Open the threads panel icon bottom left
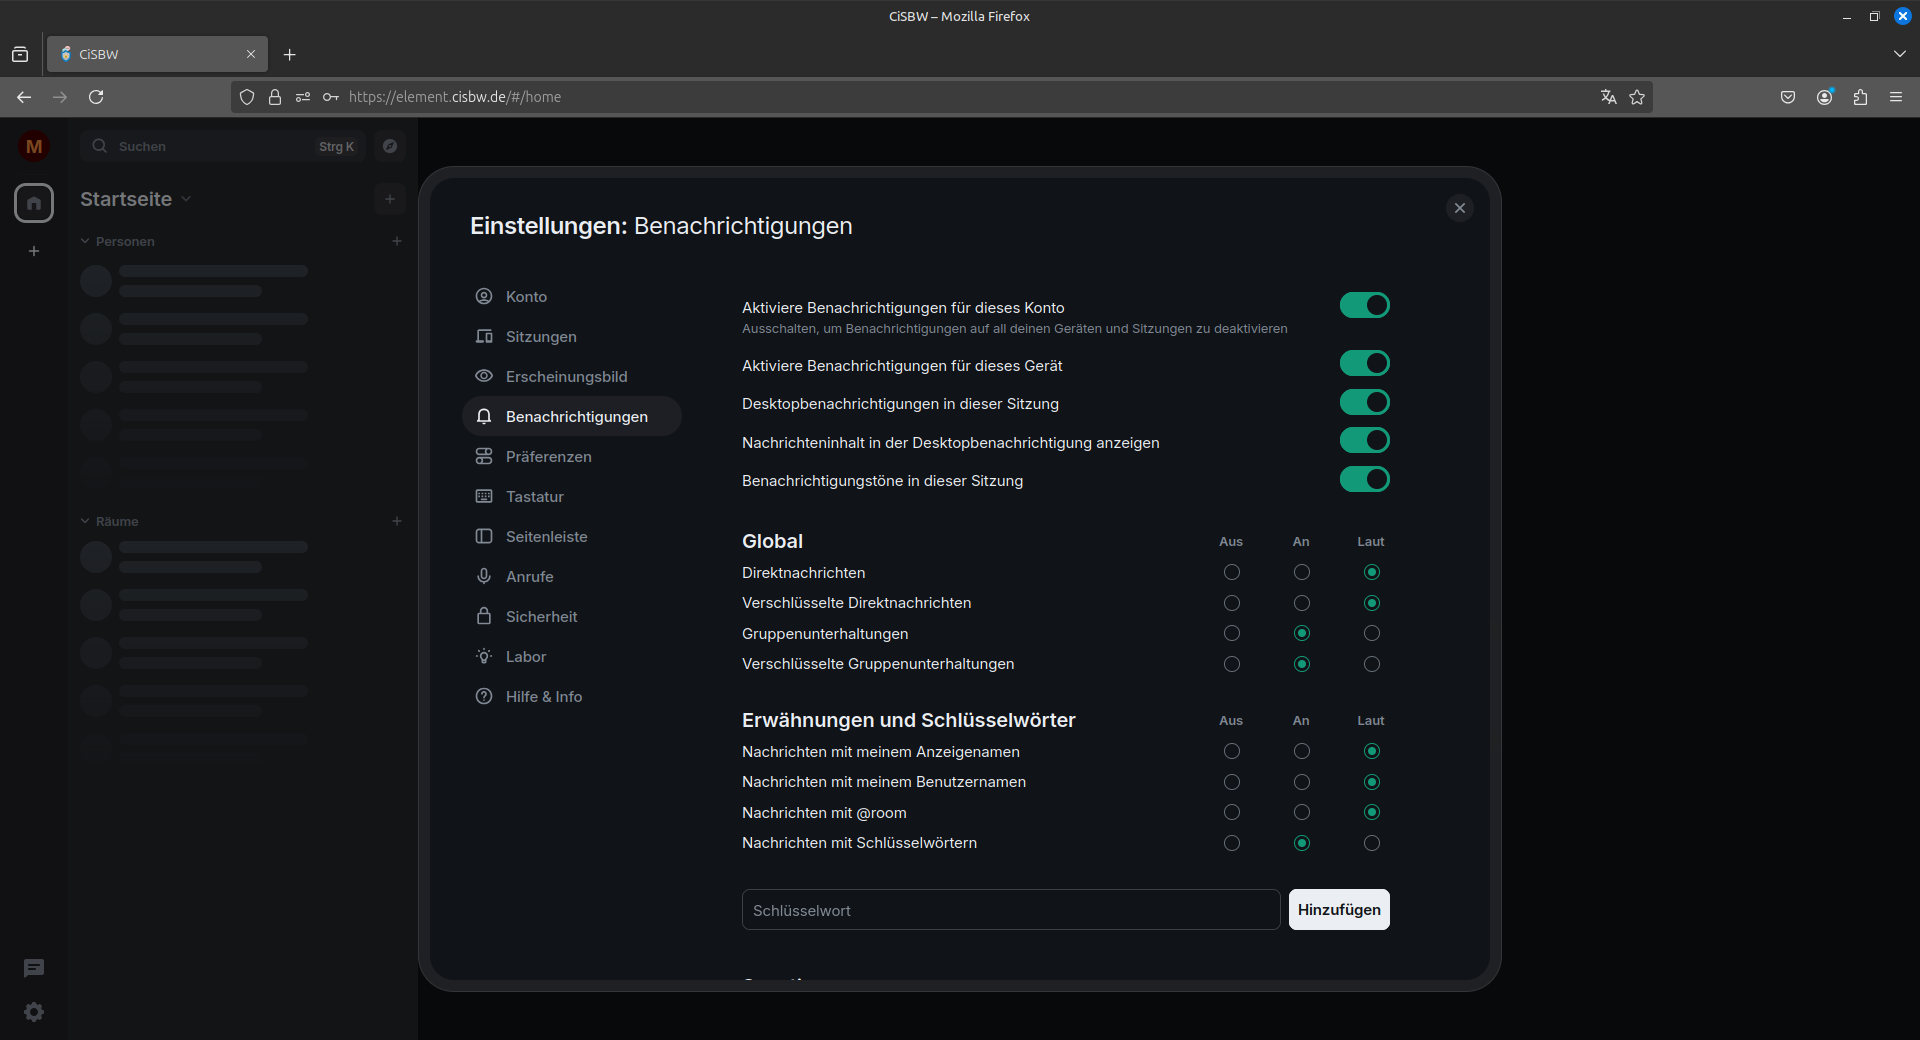 click(33, 968)
